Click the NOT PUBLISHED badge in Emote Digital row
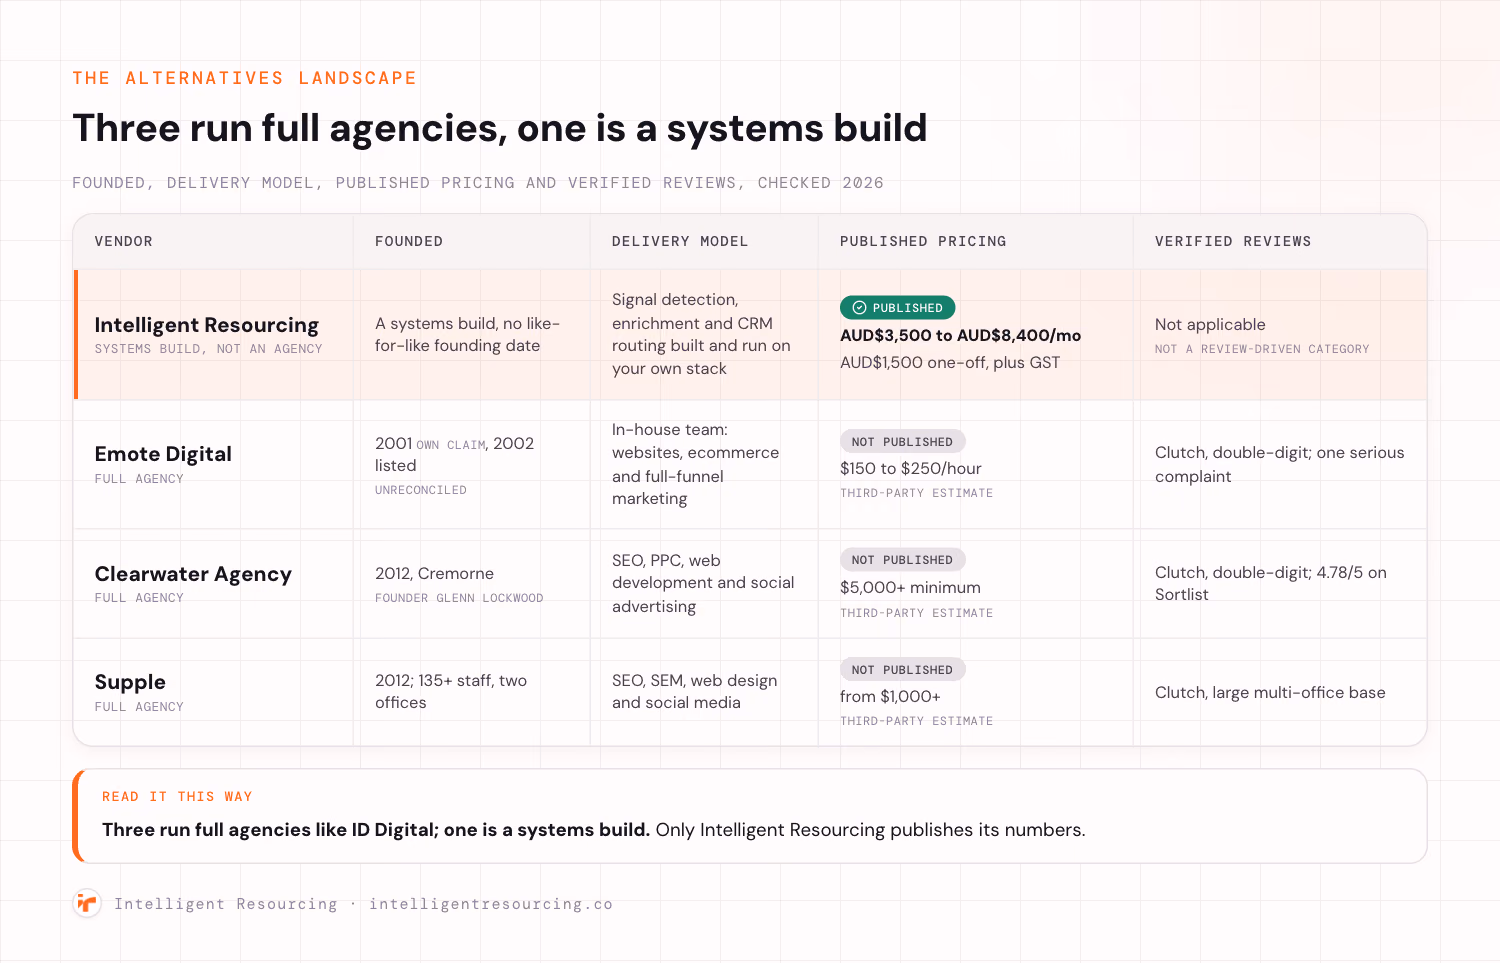 click(x=902, y=442)
